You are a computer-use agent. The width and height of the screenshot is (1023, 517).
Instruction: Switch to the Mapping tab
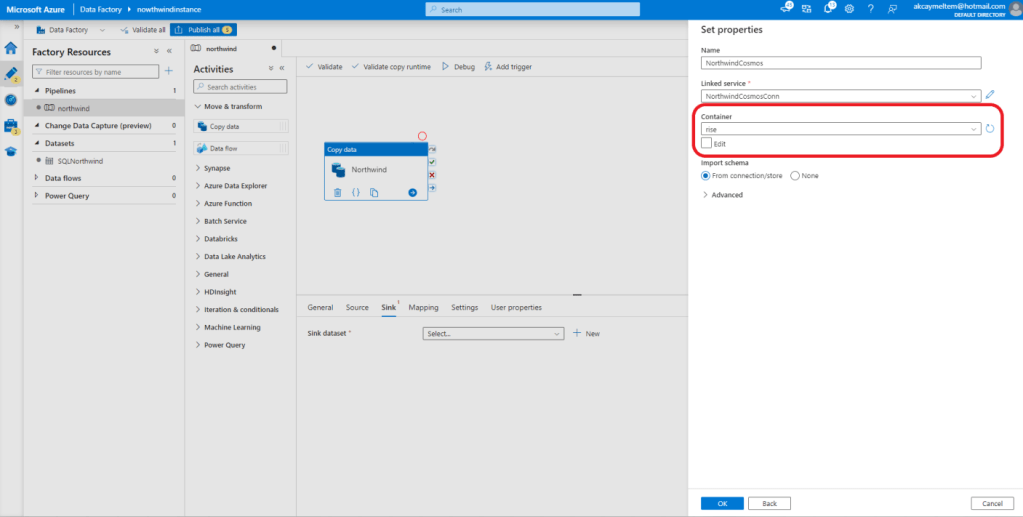(x=423, y=307)
